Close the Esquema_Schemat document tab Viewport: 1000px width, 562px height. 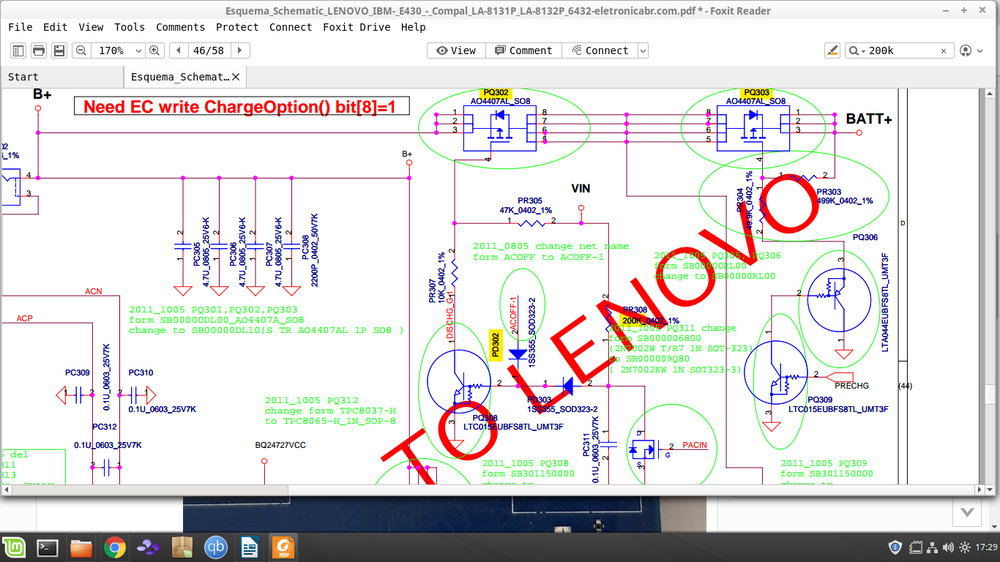point(236,77)
